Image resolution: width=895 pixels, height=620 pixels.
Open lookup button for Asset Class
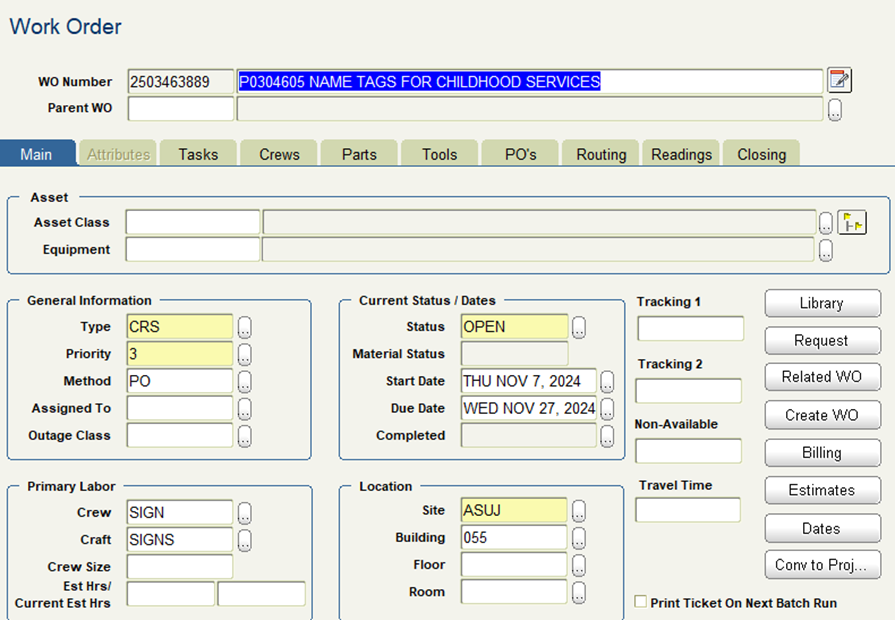tap(825, 223)
